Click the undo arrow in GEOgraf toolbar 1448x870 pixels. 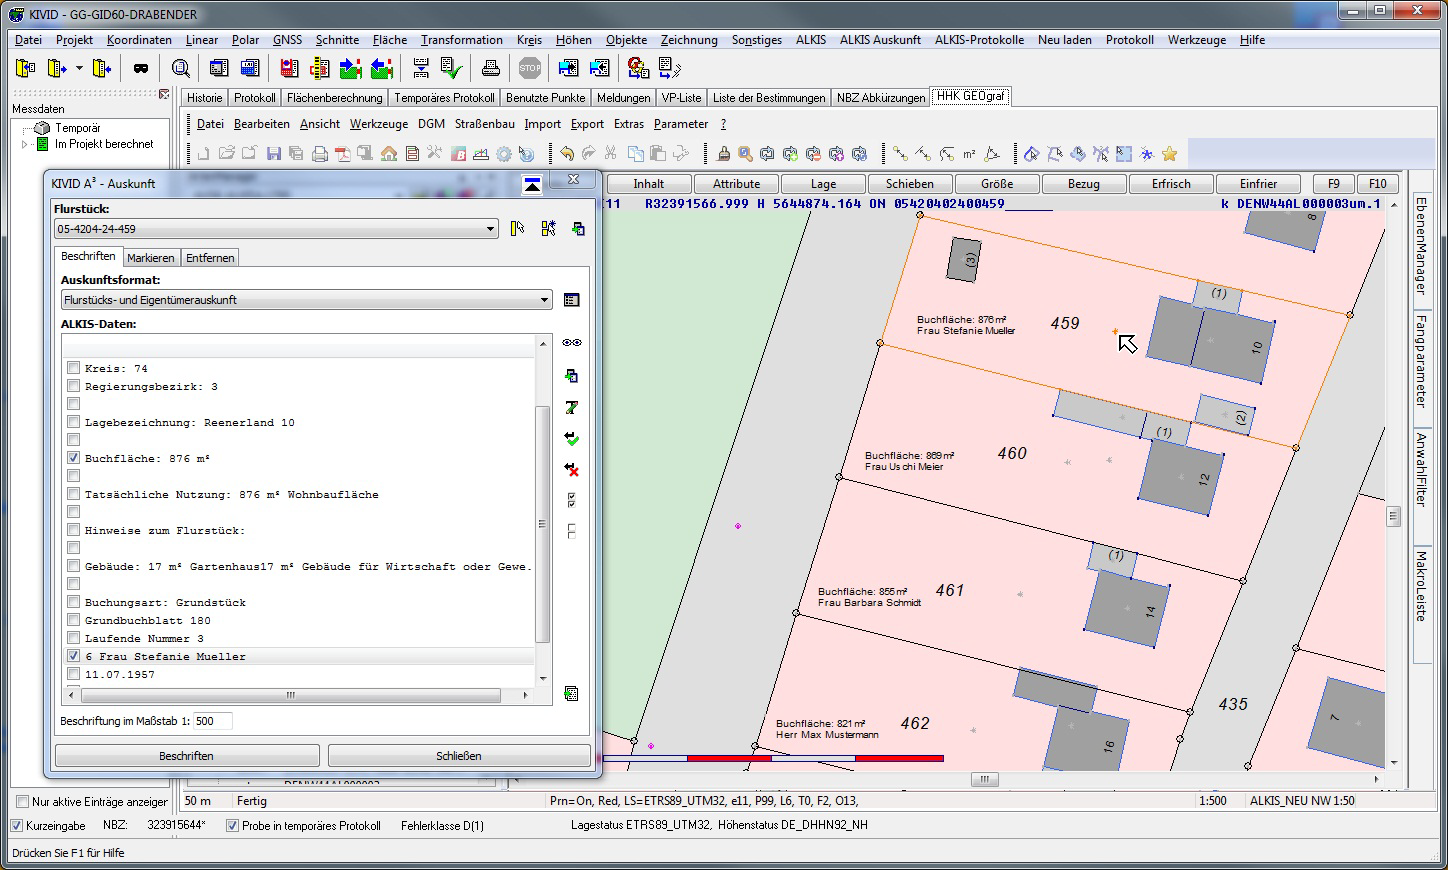(x=567, y=154)
